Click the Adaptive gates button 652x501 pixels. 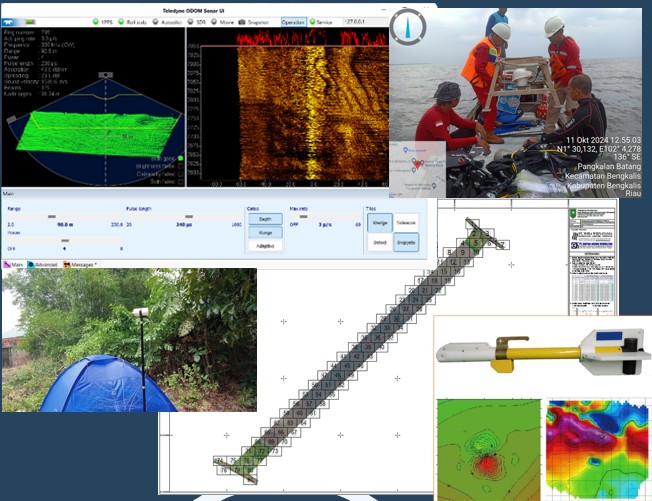(x=265, y=246)
